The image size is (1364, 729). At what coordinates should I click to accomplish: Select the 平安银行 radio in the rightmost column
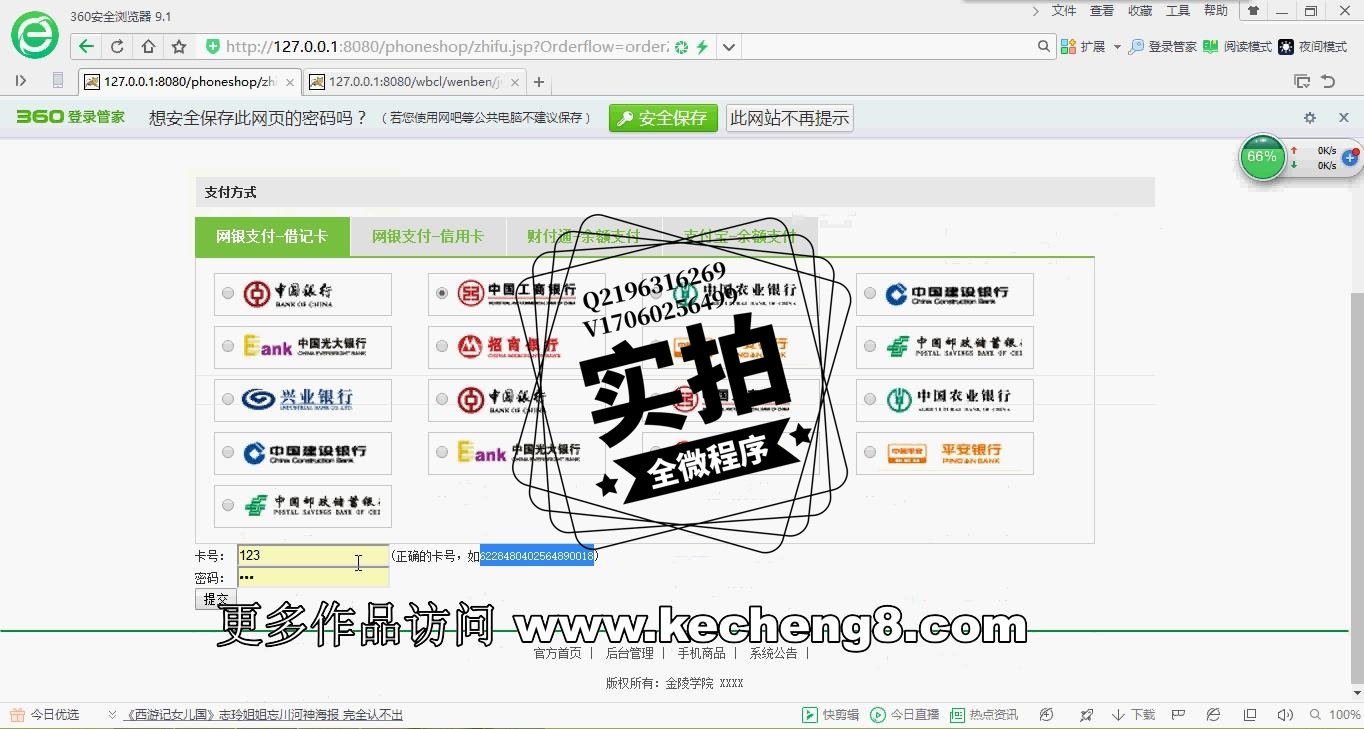tap(870, 452)
